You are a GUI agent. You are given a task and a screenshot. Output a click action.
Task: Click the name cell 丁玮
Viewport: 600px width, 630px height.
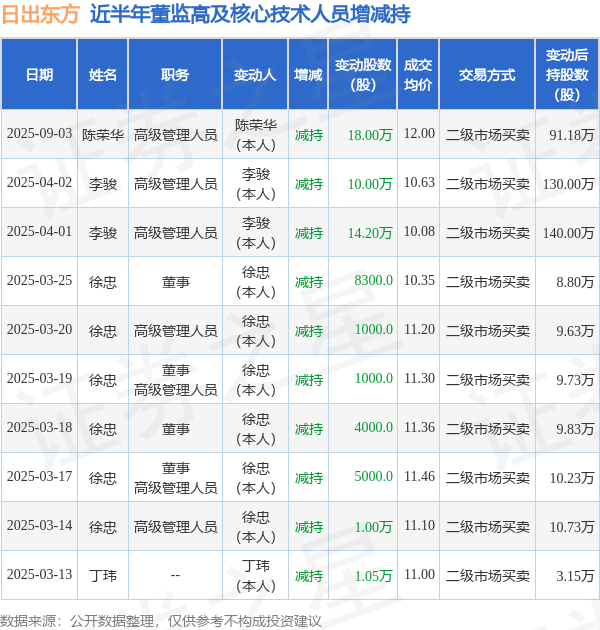pos(102,576)
